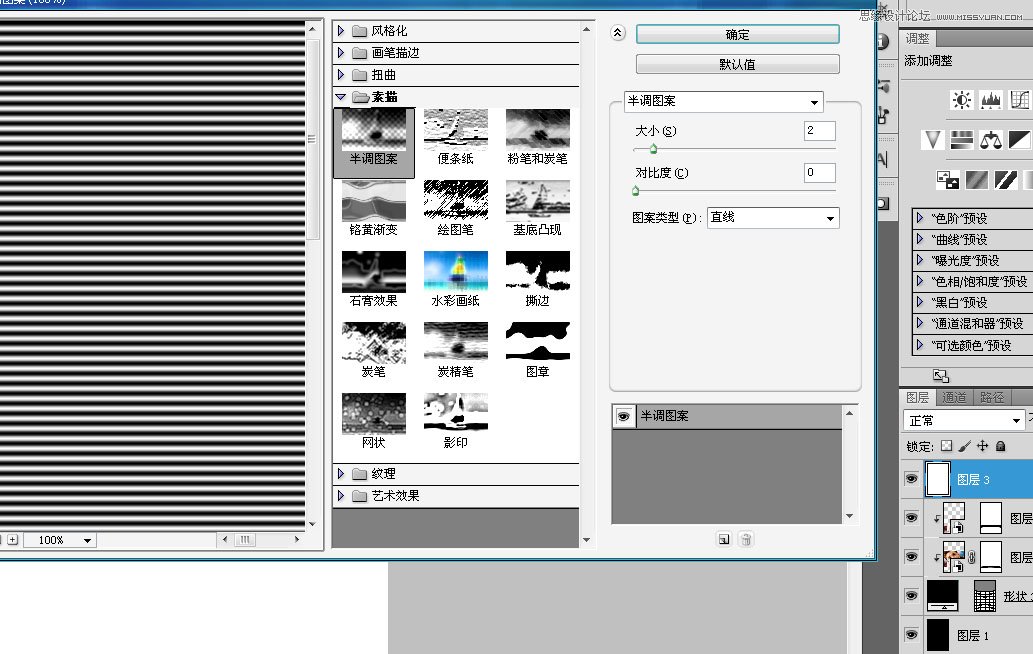The image size is (1033, 654).
Task: Select the 撕边 filter thumbnail
Action: coord(538,280)
